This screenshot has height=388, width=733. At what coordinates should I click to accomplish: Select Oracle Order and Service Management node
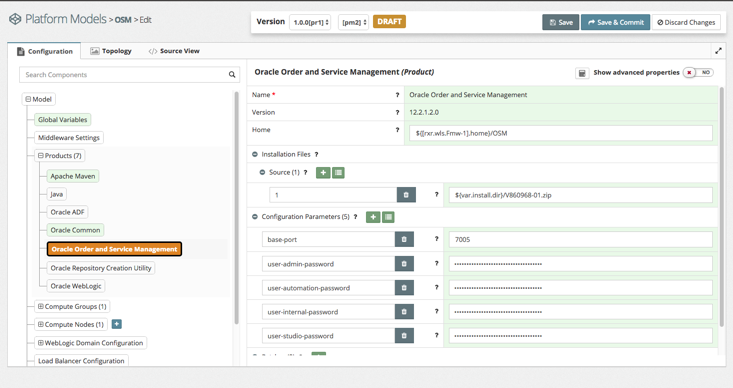[114, 249]
